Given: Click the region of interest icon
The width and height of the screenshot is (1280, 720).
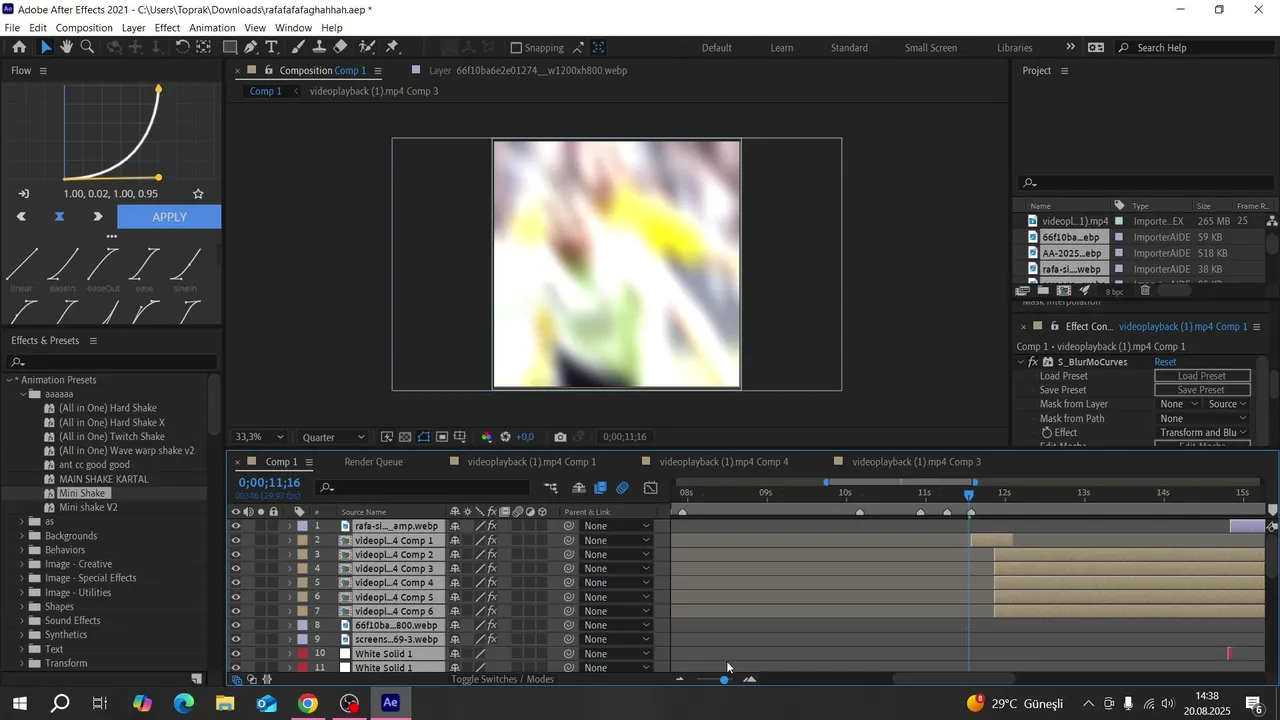Looking at the screenshot, I should coord(442,437).
